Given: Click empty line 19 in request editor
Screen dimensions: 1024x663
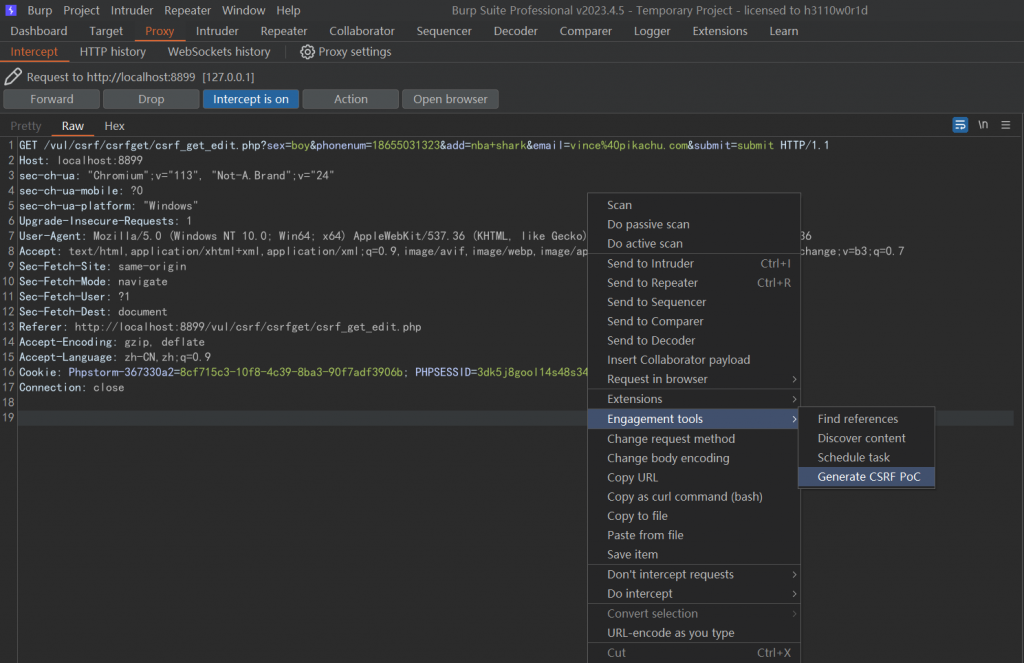Looking at the screenshot, I should pyautogui.click(x=300, y=418).
